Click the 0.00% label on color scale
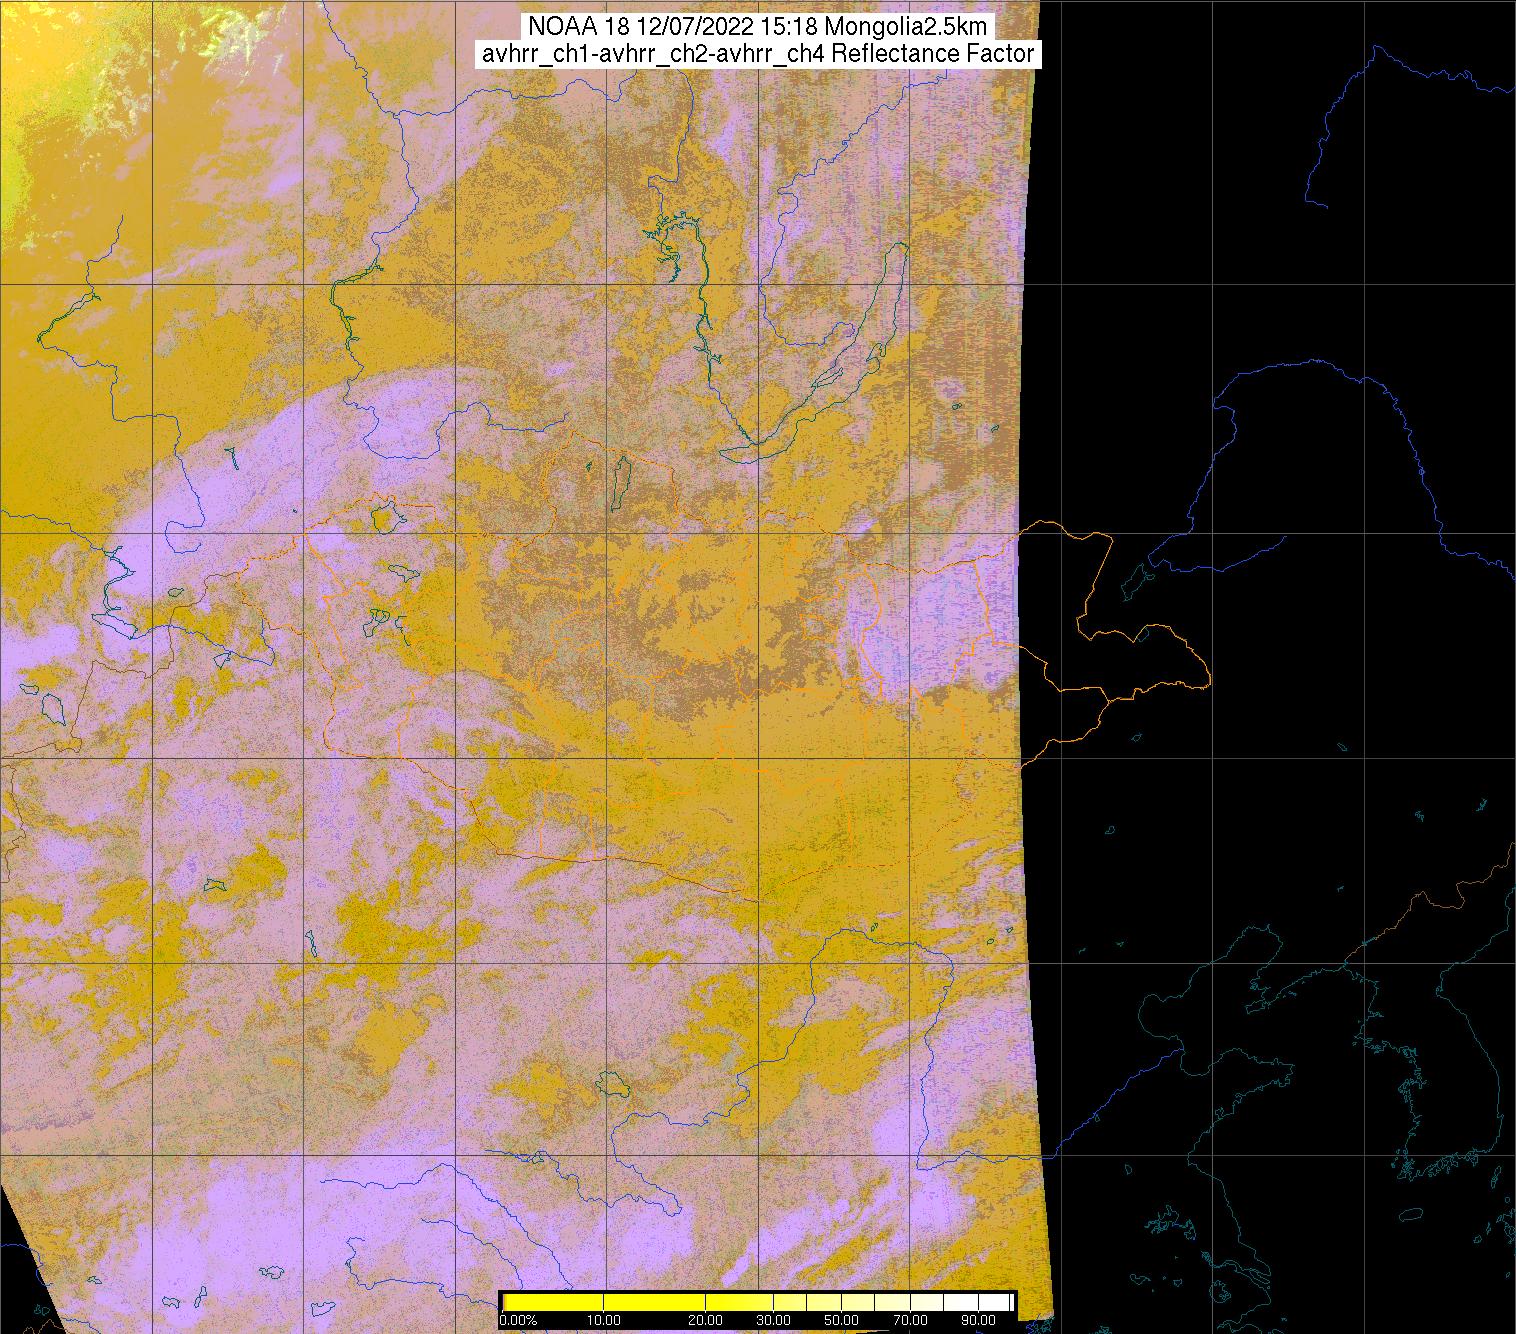Image resolution: width=1516 pixels, height=1334 pixels. [518, 1320]
